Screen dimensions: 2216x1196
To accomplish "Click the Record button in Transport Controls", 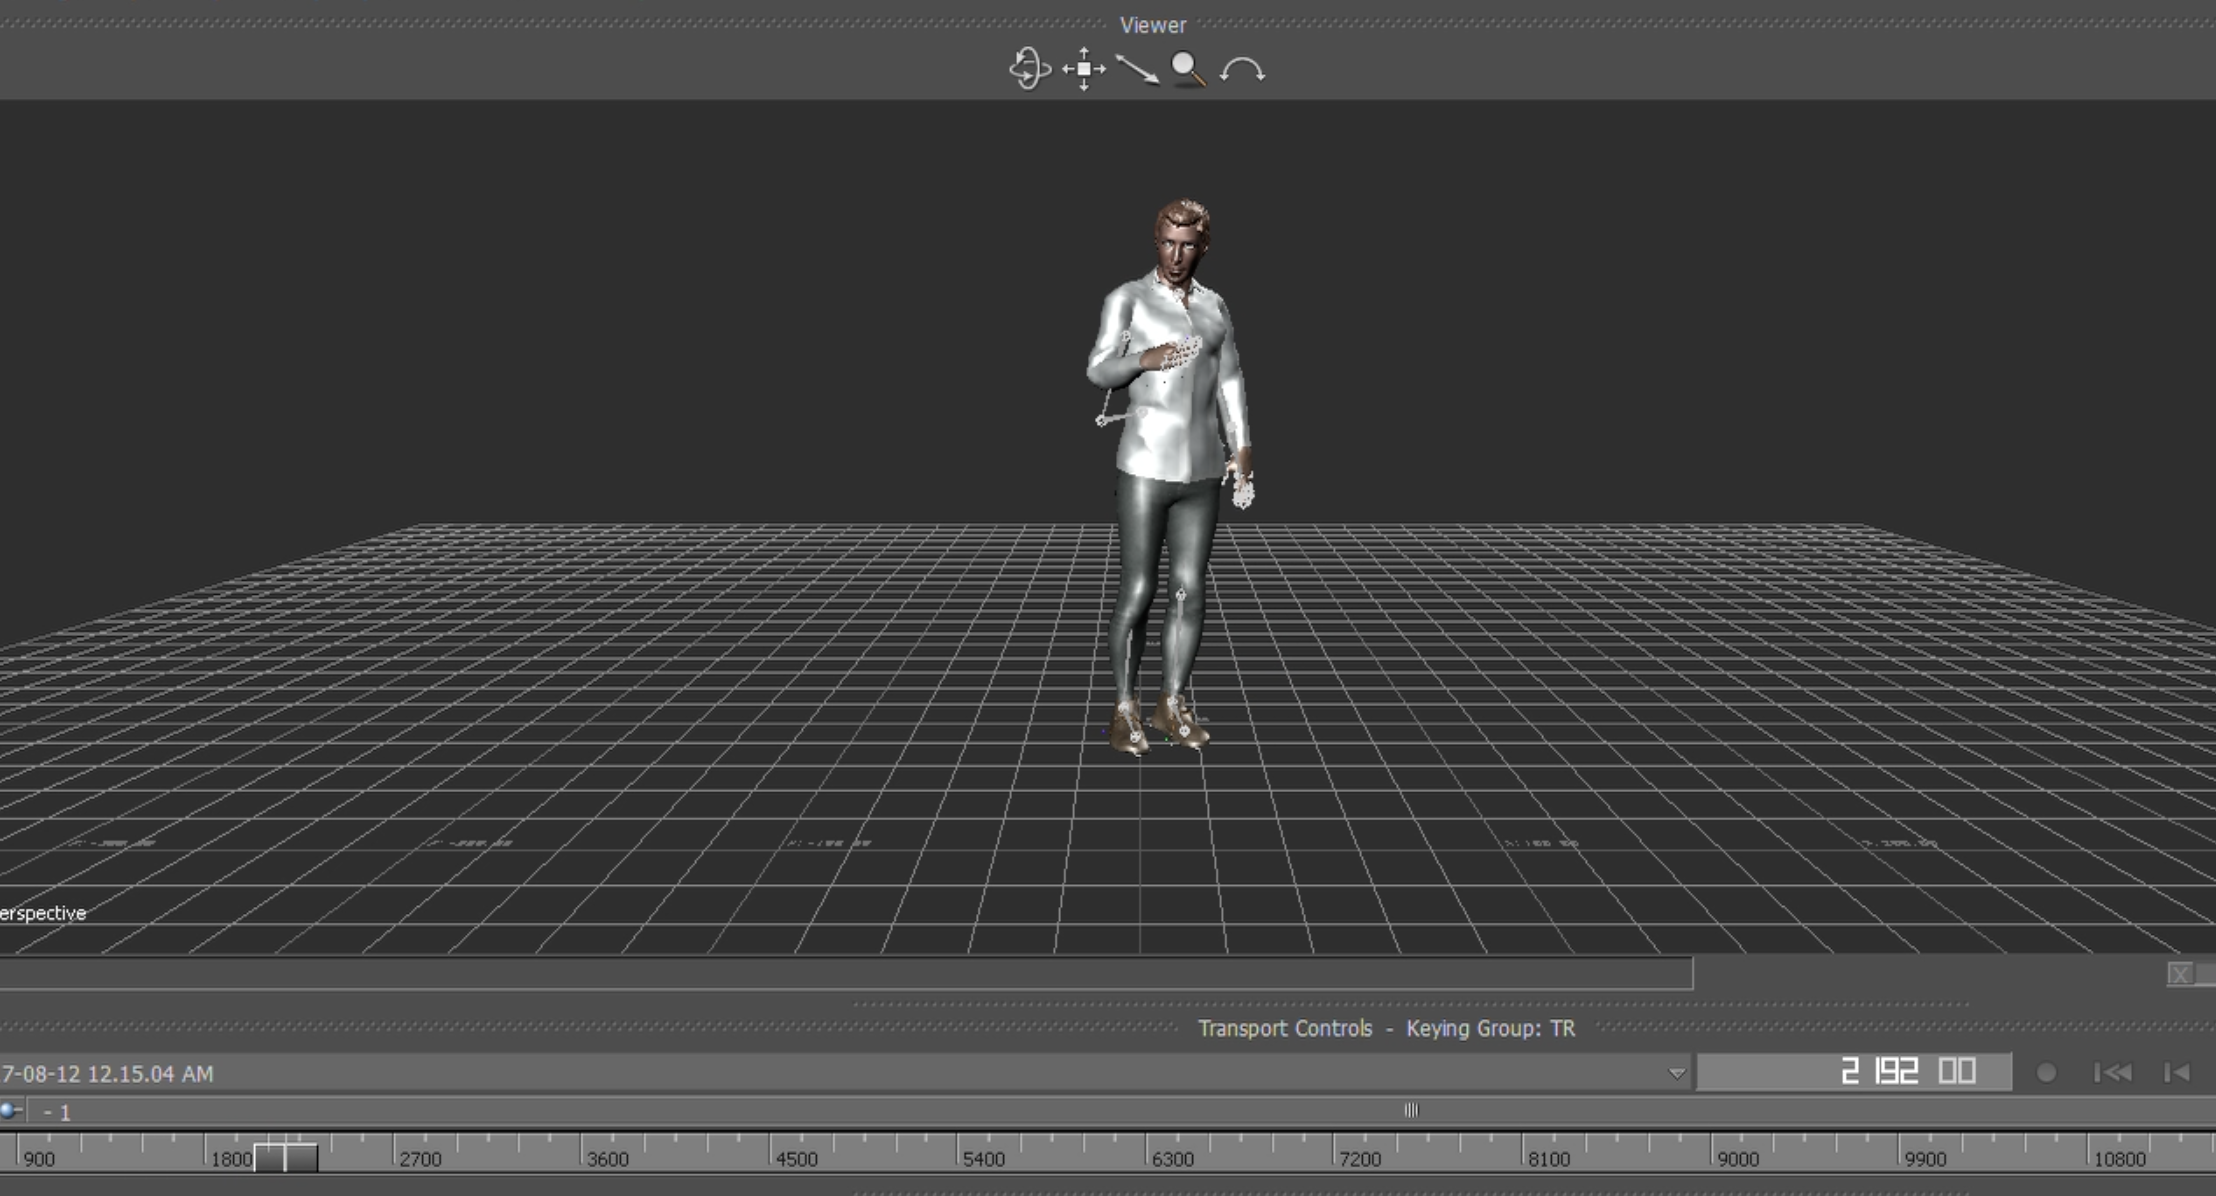I will tap(2046, 1073).
